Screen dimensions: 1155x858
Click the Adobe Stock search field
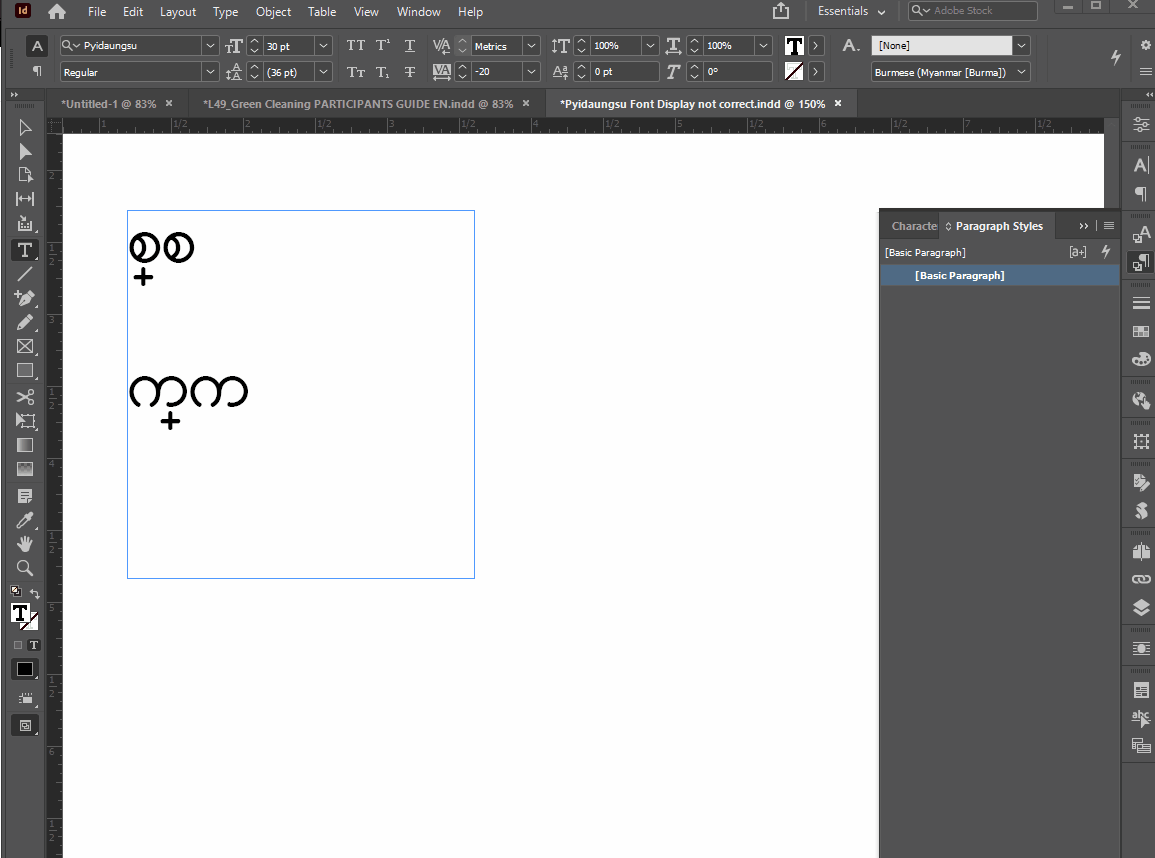point(972,10)
